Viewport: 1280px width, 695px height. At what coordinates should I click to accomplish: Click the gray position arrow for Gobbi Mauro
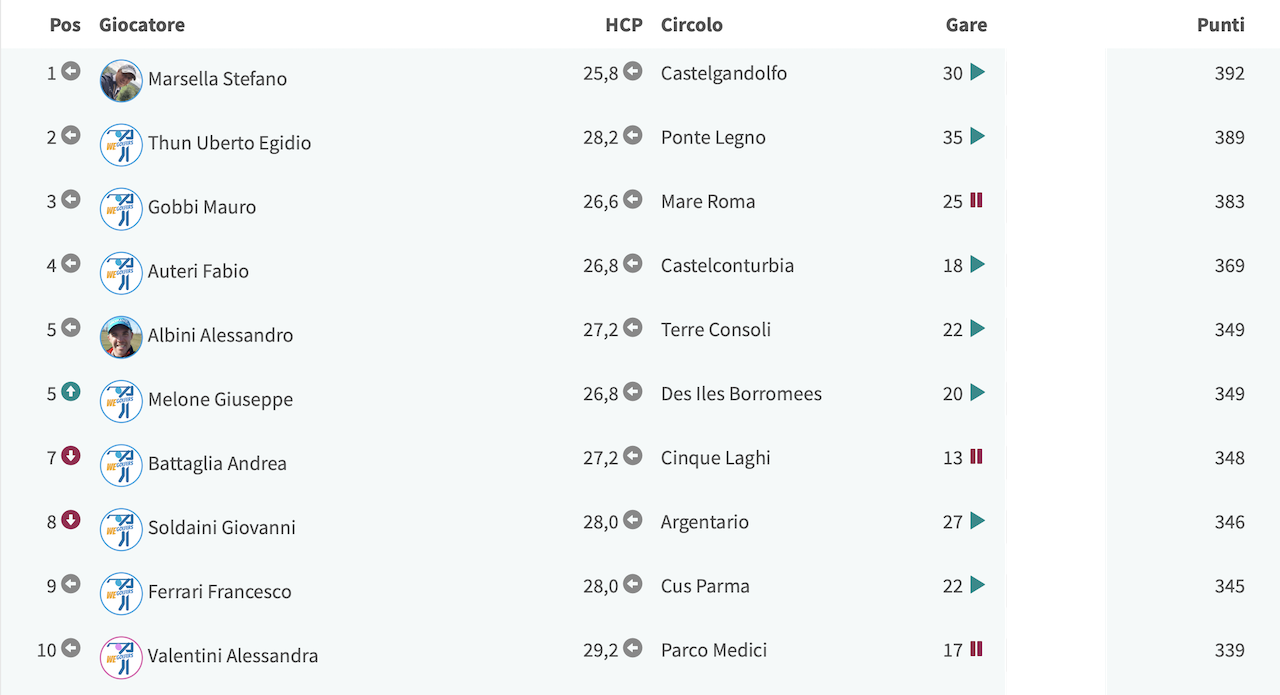71,199
